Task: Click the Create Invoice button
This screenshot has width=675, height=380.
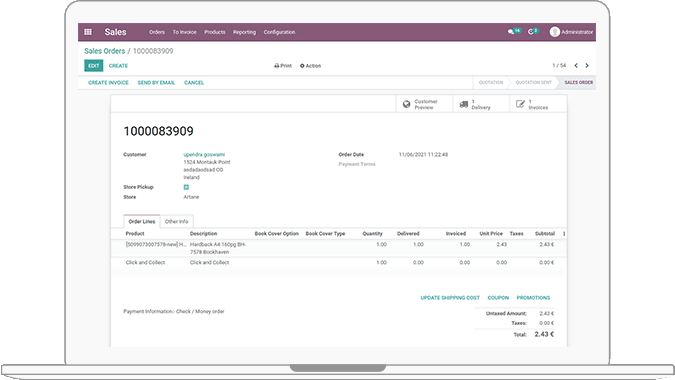Action: [108, 83]
